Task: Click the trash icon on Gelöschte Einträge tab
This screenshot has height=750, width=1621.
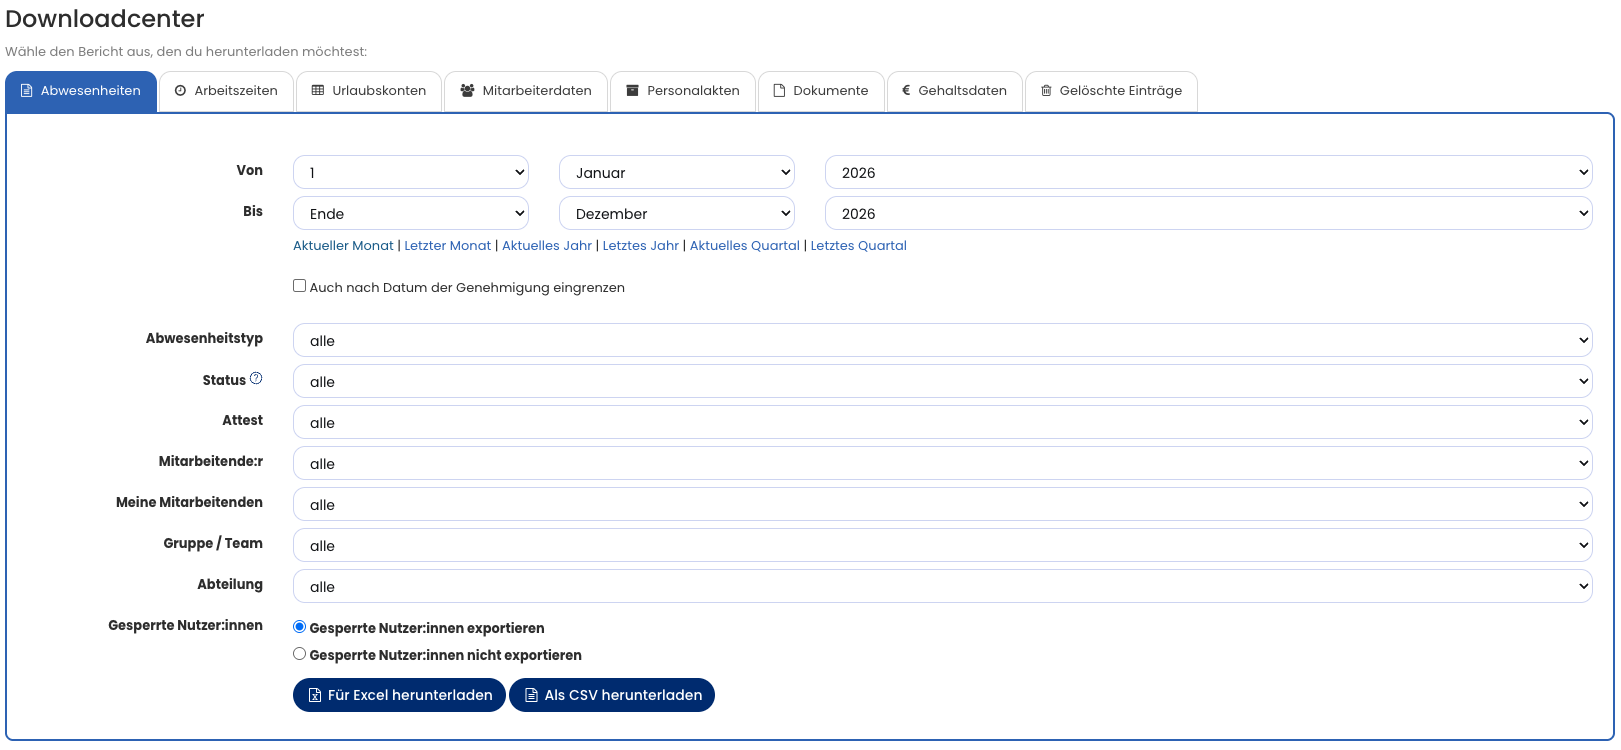Action: 1046,91
